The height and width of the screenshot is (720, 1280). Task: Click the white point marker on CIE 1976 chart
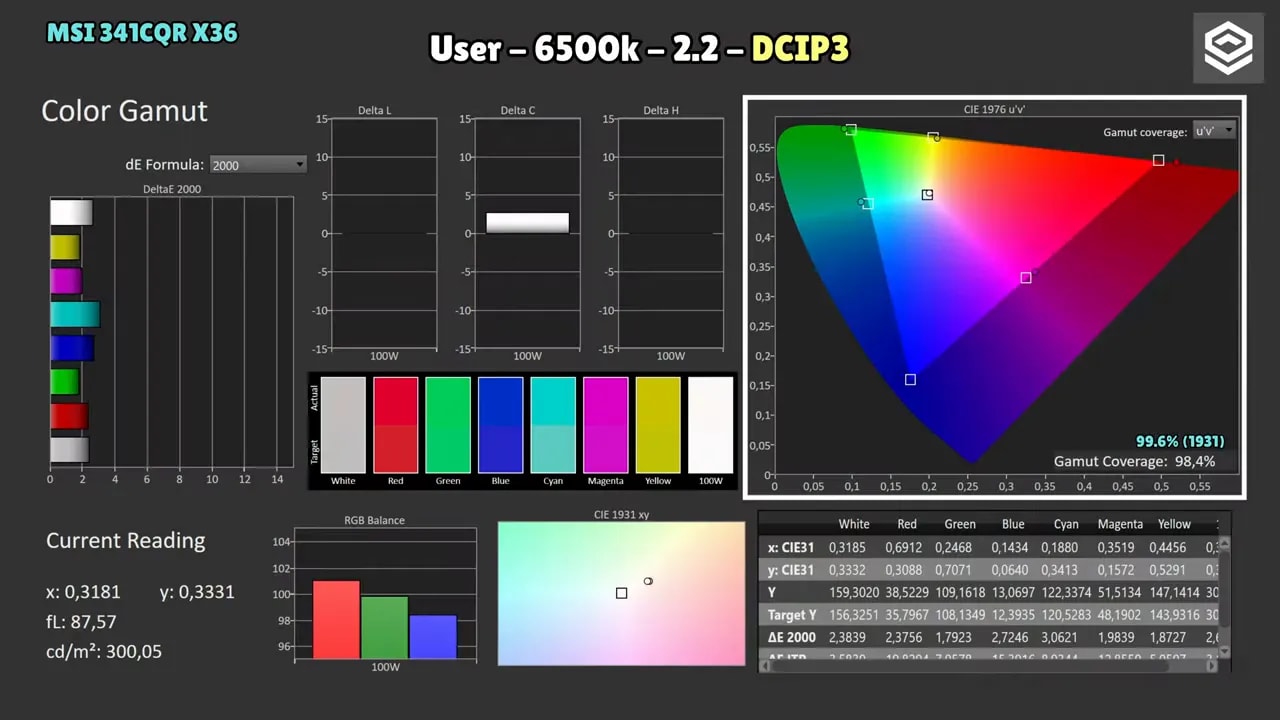[x=927, y=194]
